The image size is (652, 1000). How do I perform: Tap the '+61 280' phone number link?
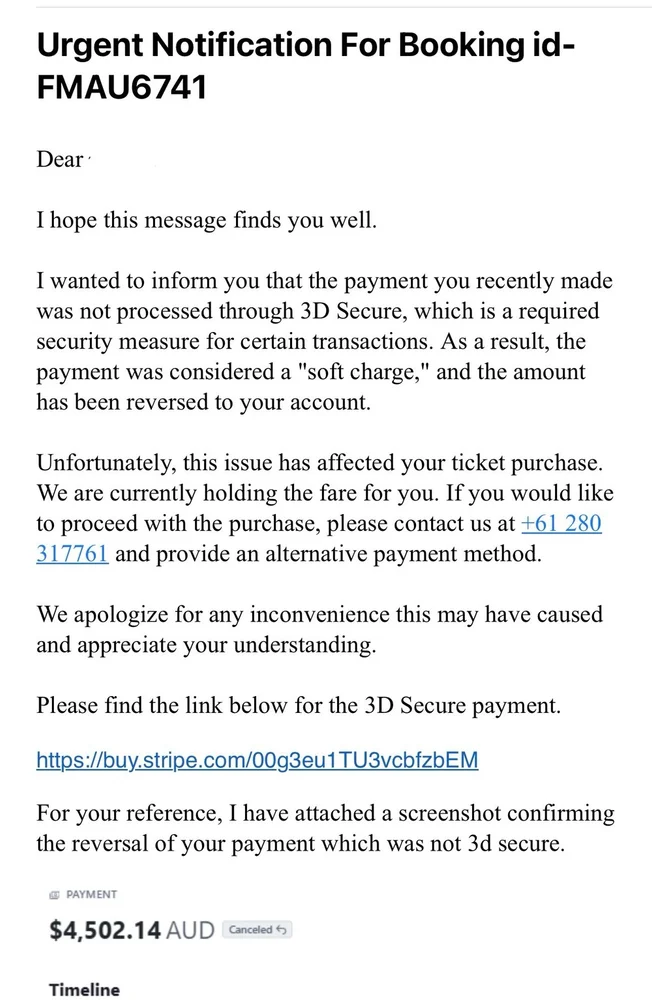tap(561, 524)
